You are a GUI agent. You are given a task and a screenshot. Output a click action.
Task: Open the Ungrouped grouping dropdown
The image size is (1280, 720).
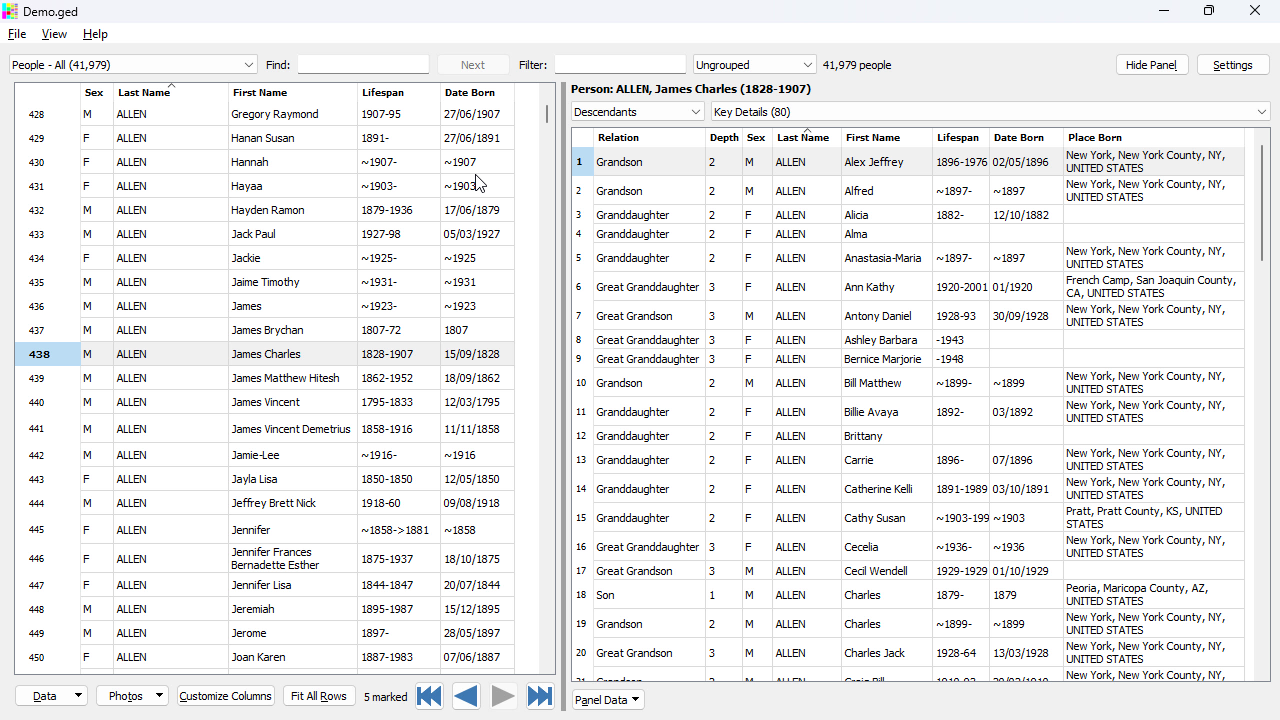pos(755,65)
